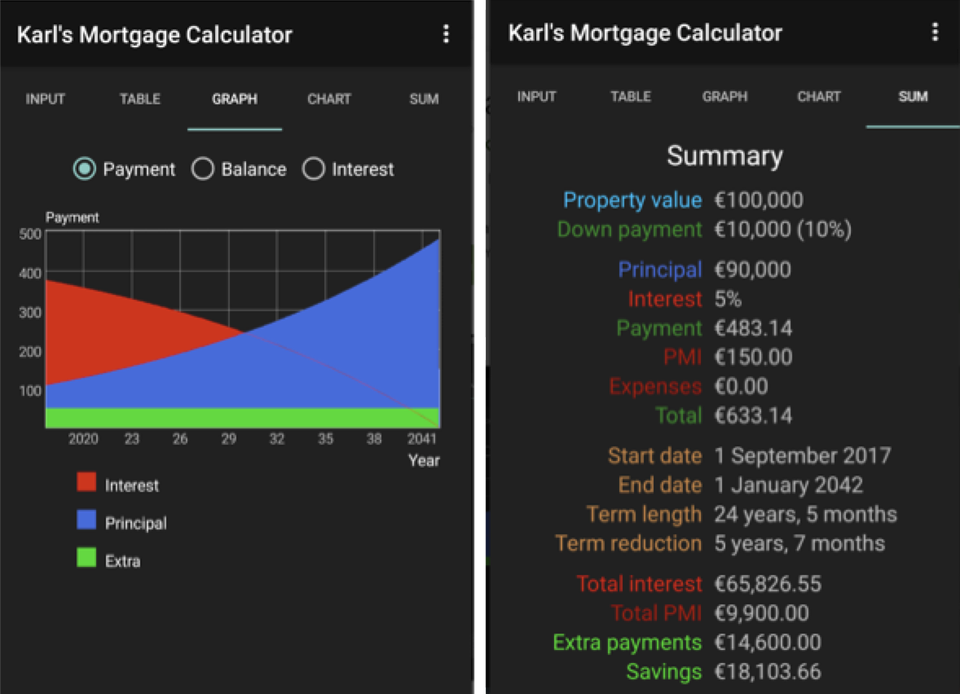Click the 2041 year axis label
Viewport: 960px width, 694px height.
422,439
